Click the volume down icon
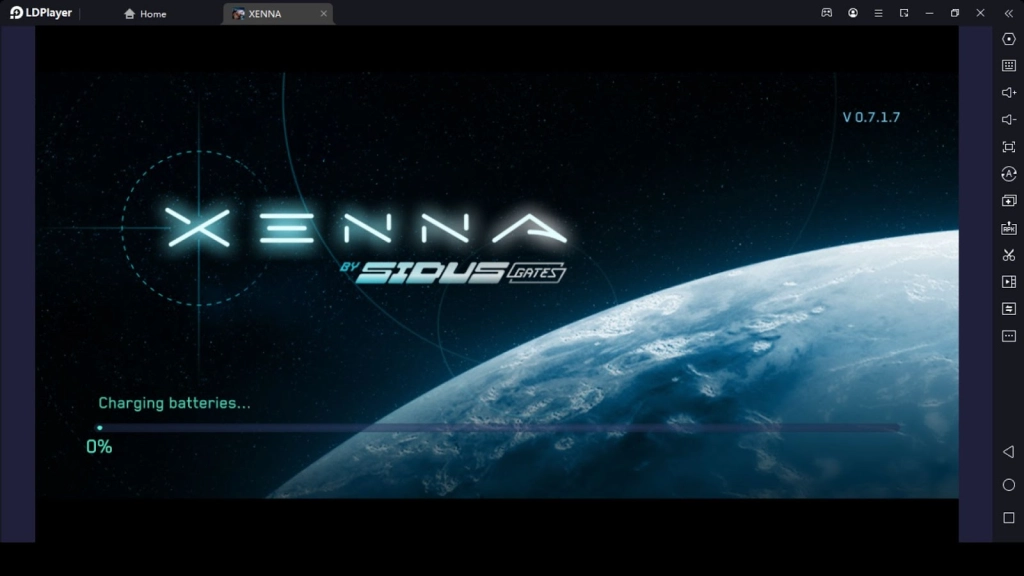 coord(1008,120)
